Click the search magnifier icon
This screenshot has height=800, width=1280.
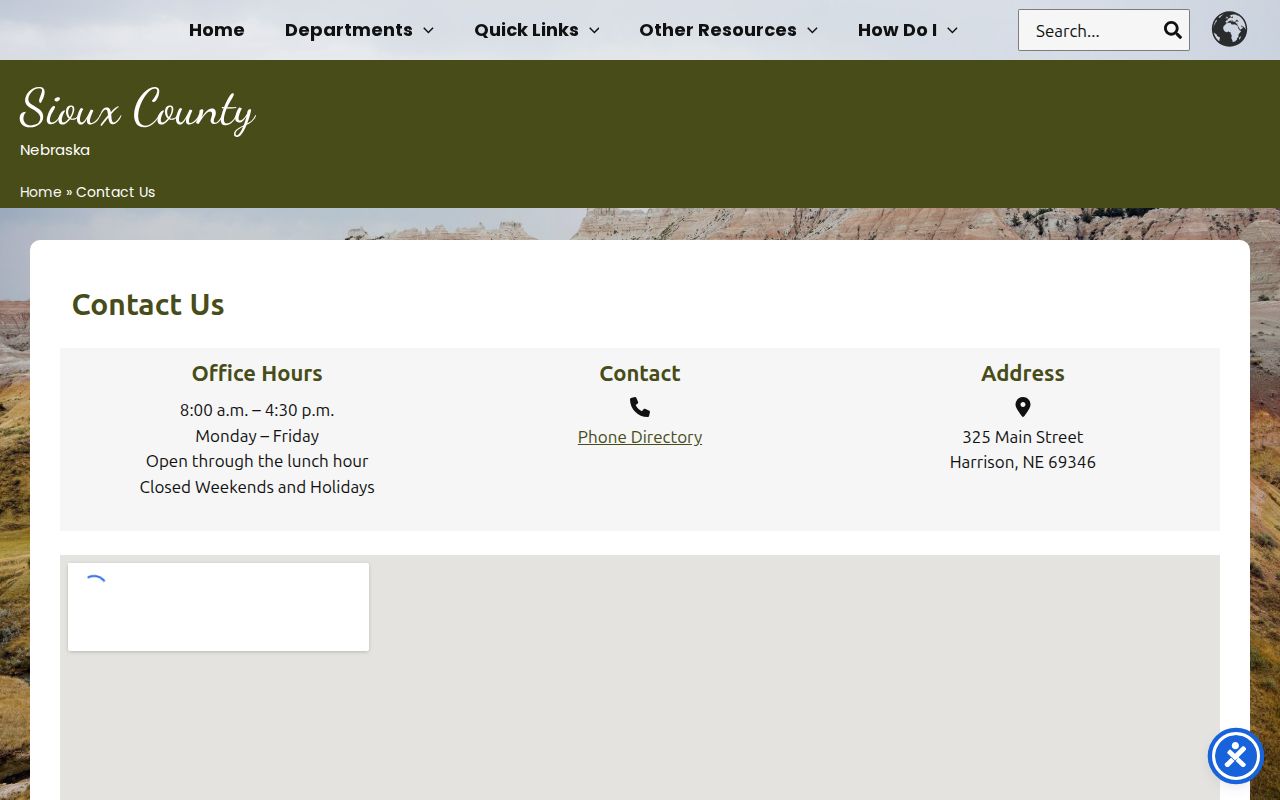click(x=1173, y=30)
